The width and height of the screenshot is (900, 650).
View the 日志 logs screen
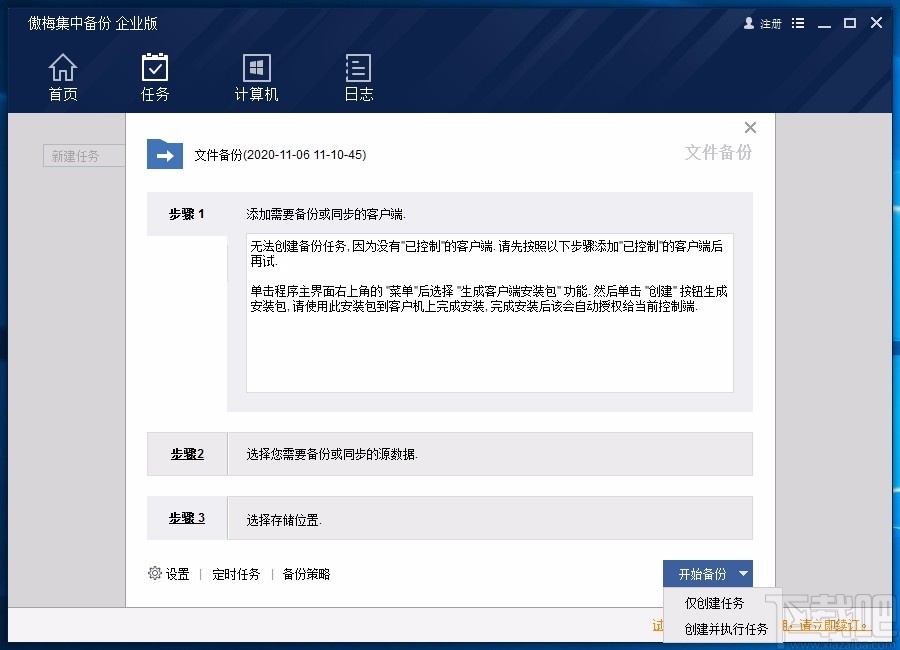click(358, 76)
